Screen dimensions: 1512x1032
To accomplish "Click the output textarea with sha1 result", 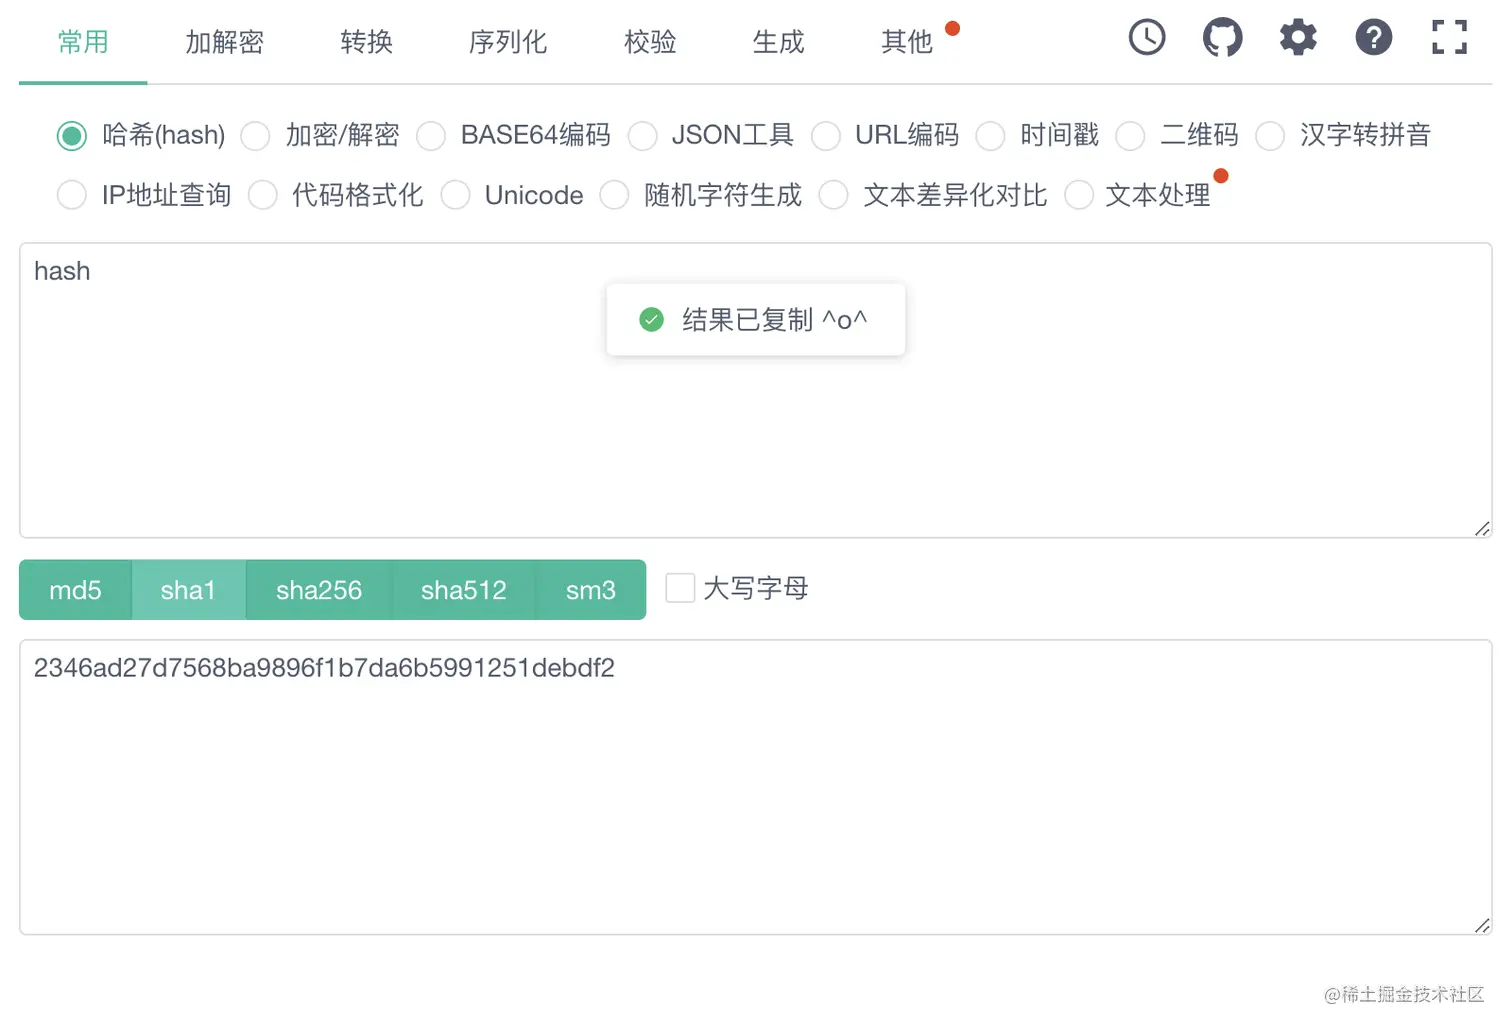I will (x=756, y=787).
